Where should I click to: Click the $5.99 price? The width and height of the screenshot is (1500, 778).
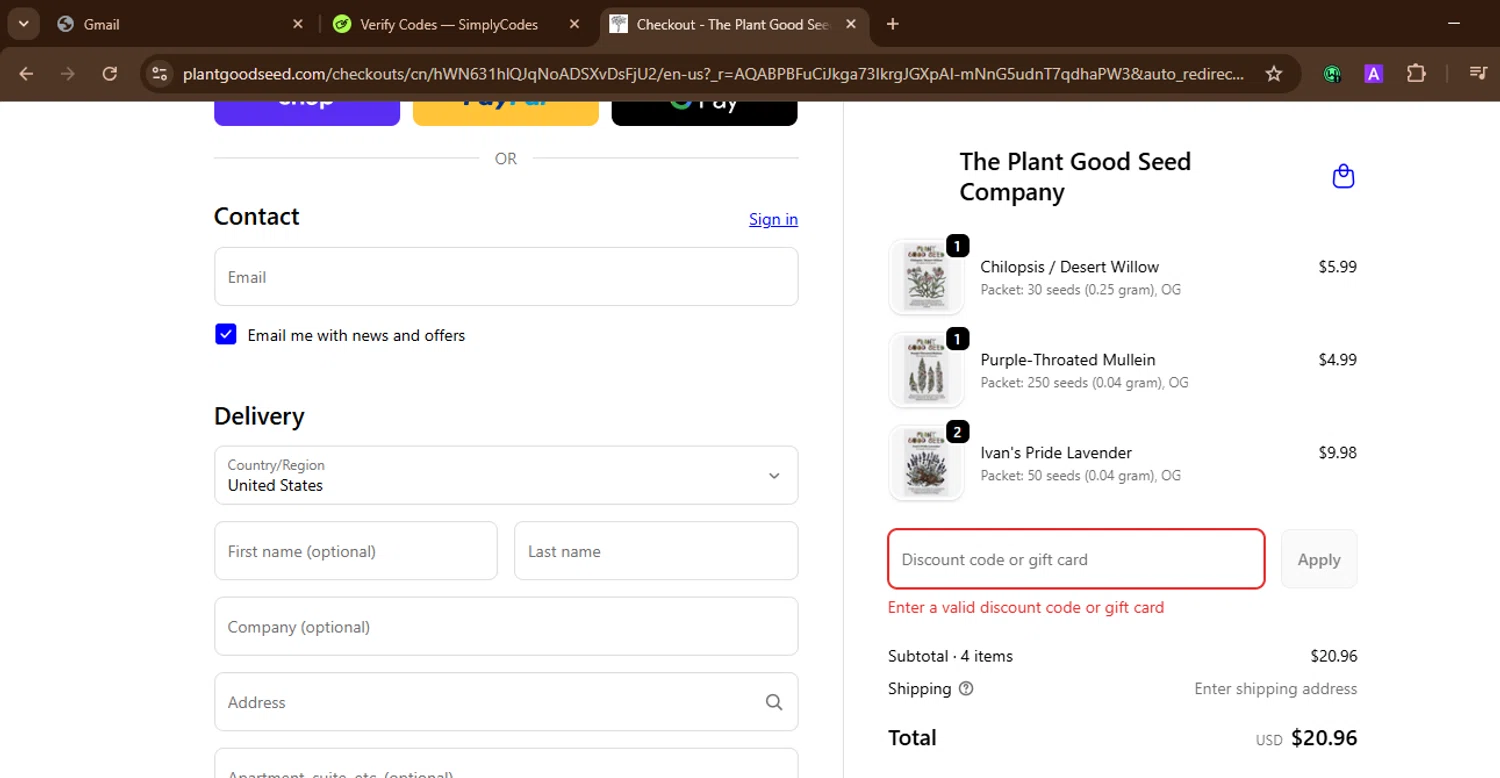(1337, 267)
